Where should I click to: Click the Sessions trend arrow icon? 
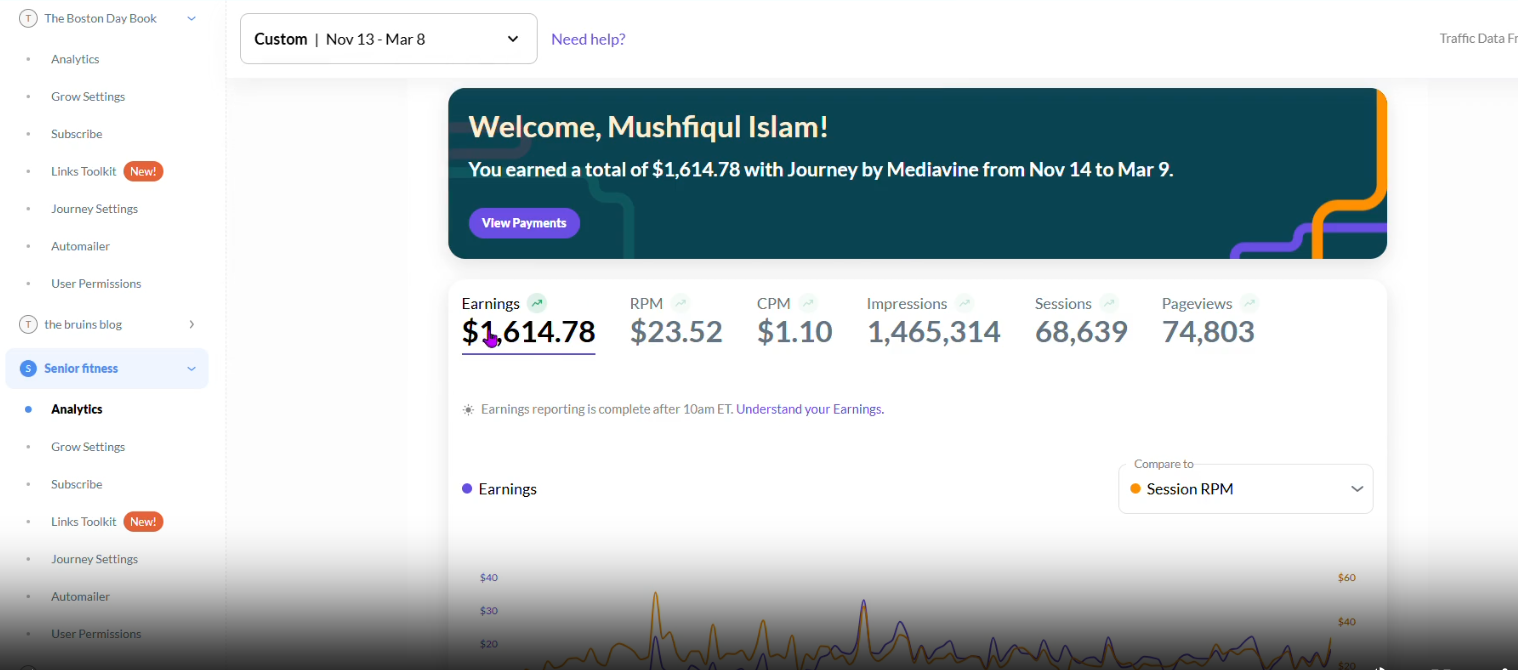coord(1109,303)
